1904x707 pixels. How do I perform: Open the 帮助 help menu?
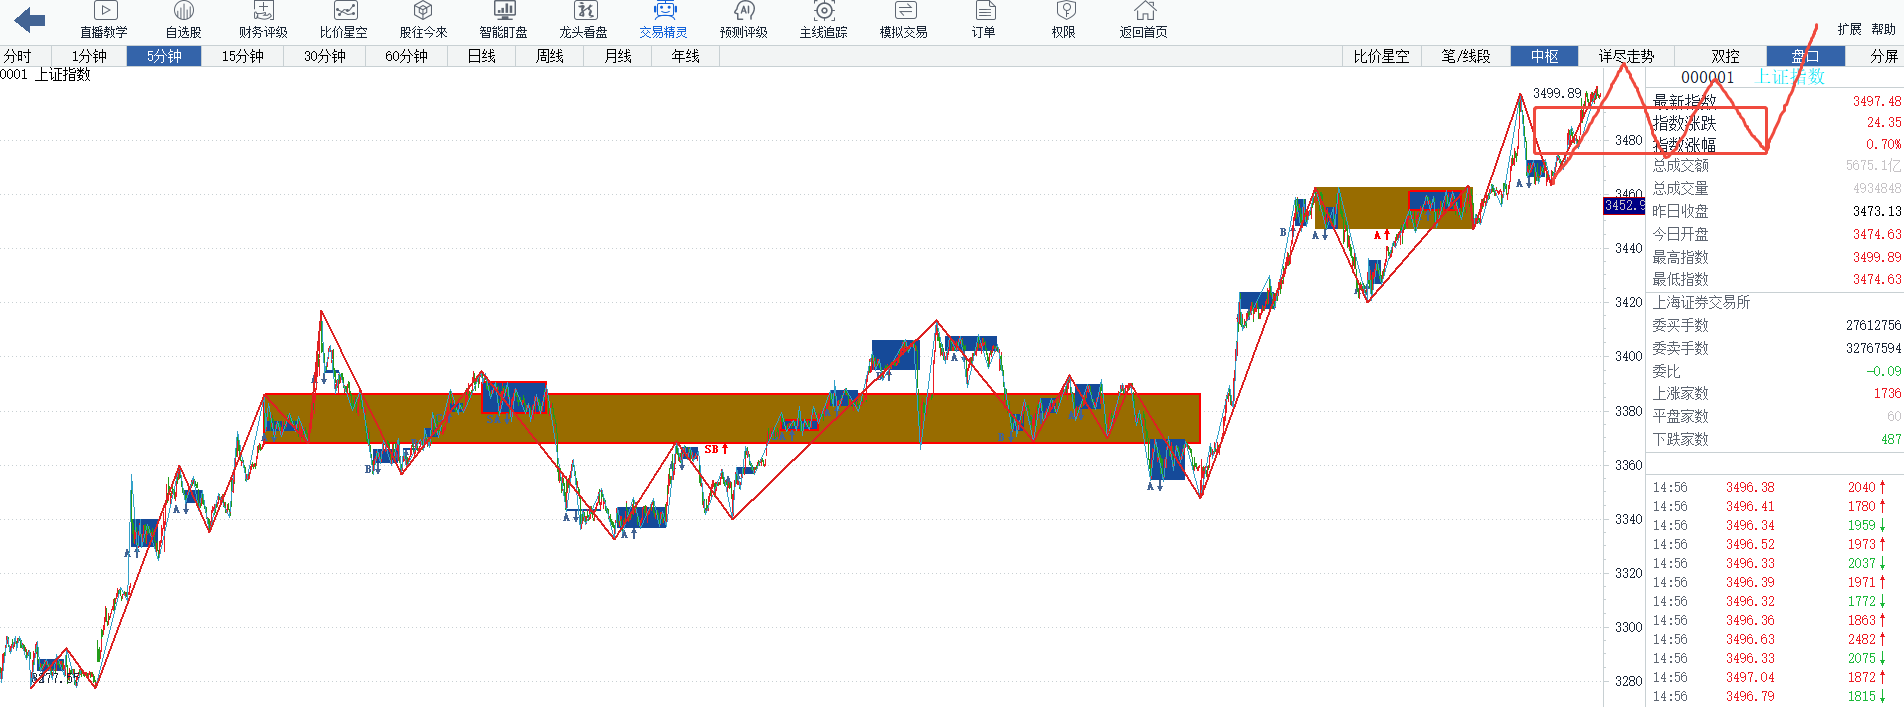coord(1883,29)
